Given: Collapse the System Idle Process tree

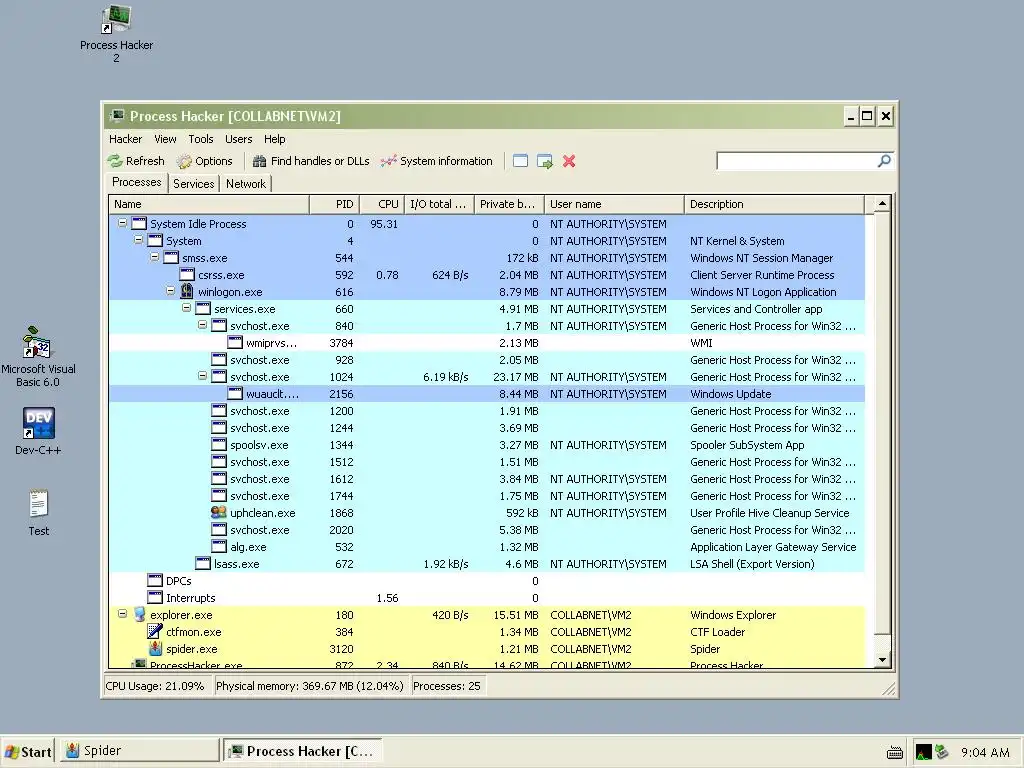Looking at the screenshot, I should pyautogui.click(x=122, y=223).
